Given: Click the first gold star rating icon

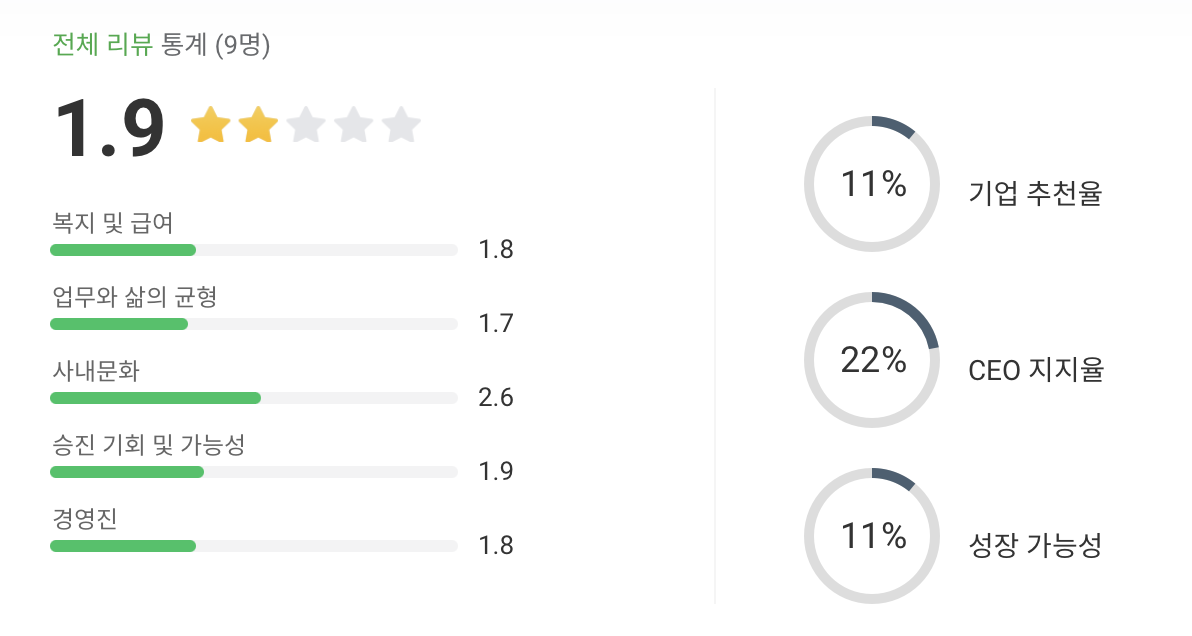Looking at the screenshot, I should pyautogui.click(x=211, y=125).
